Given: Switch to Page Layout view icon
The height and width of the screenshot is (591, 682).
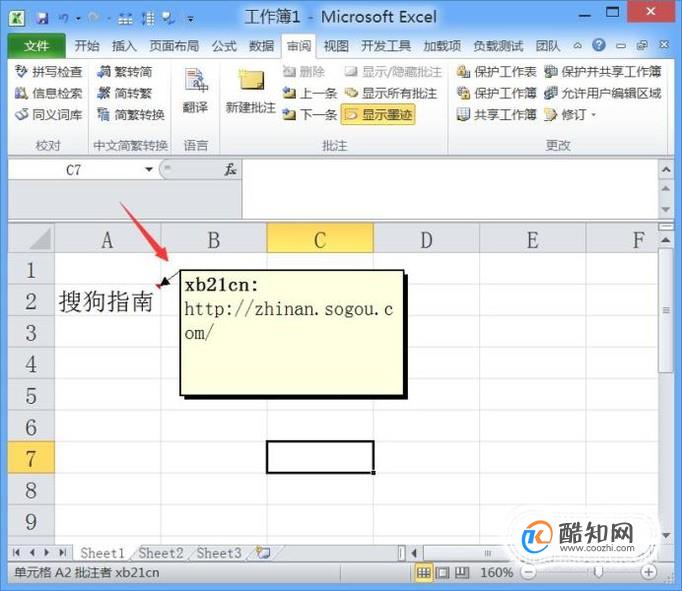Looking at the screenshot, I should [x=443, y=572].
